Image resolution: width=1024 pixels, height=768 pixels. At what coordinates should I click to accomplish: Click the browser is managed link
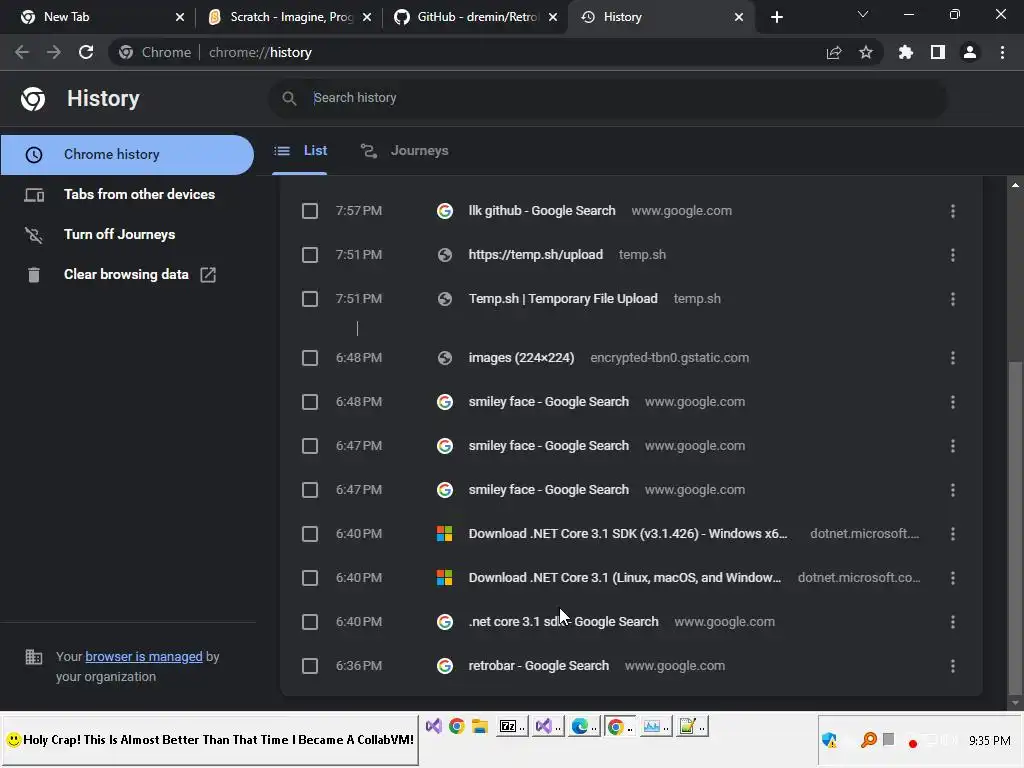coord(144,656)
